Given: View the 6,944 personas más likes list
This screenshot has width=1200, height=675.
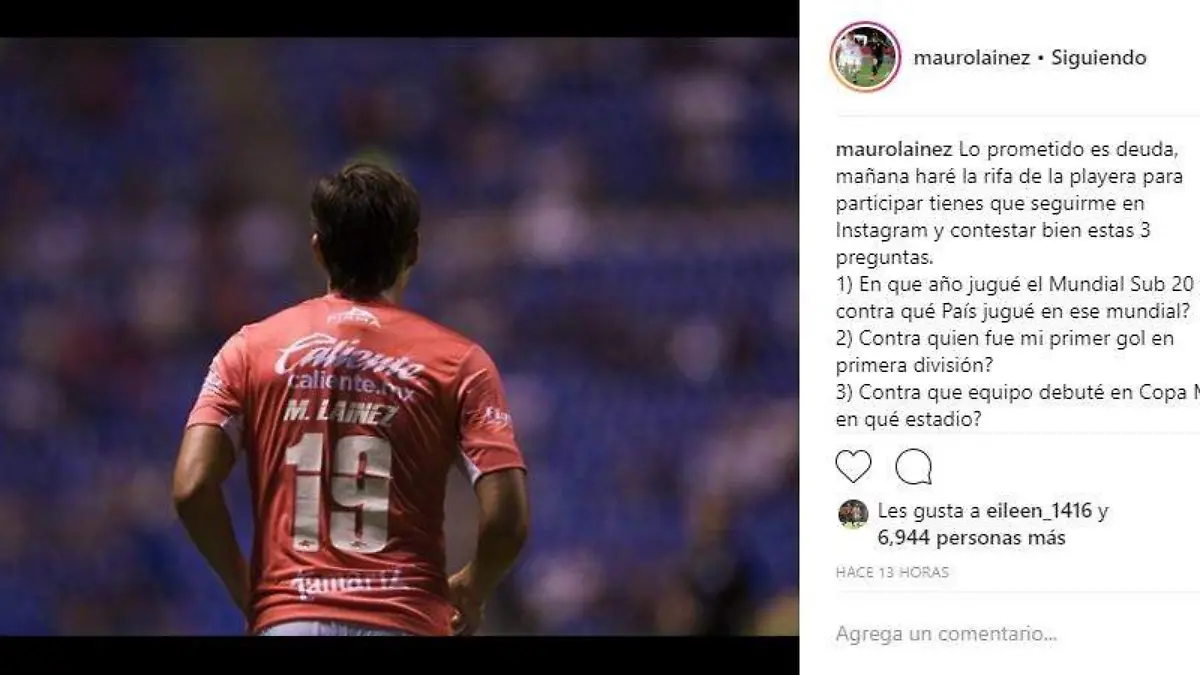Looking at the screenshot, I should pyautogui.click(x=971, y=539).
